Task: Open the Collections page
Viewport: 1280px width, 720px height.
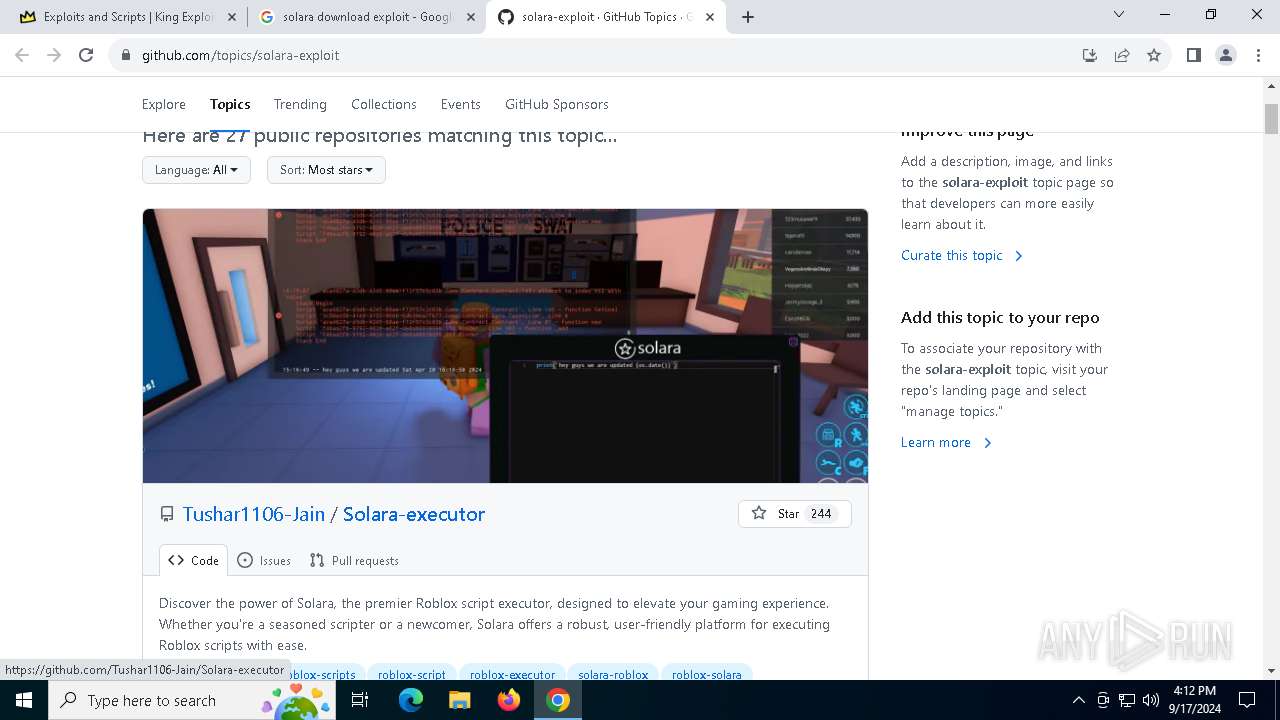Action: click(384, 104)
